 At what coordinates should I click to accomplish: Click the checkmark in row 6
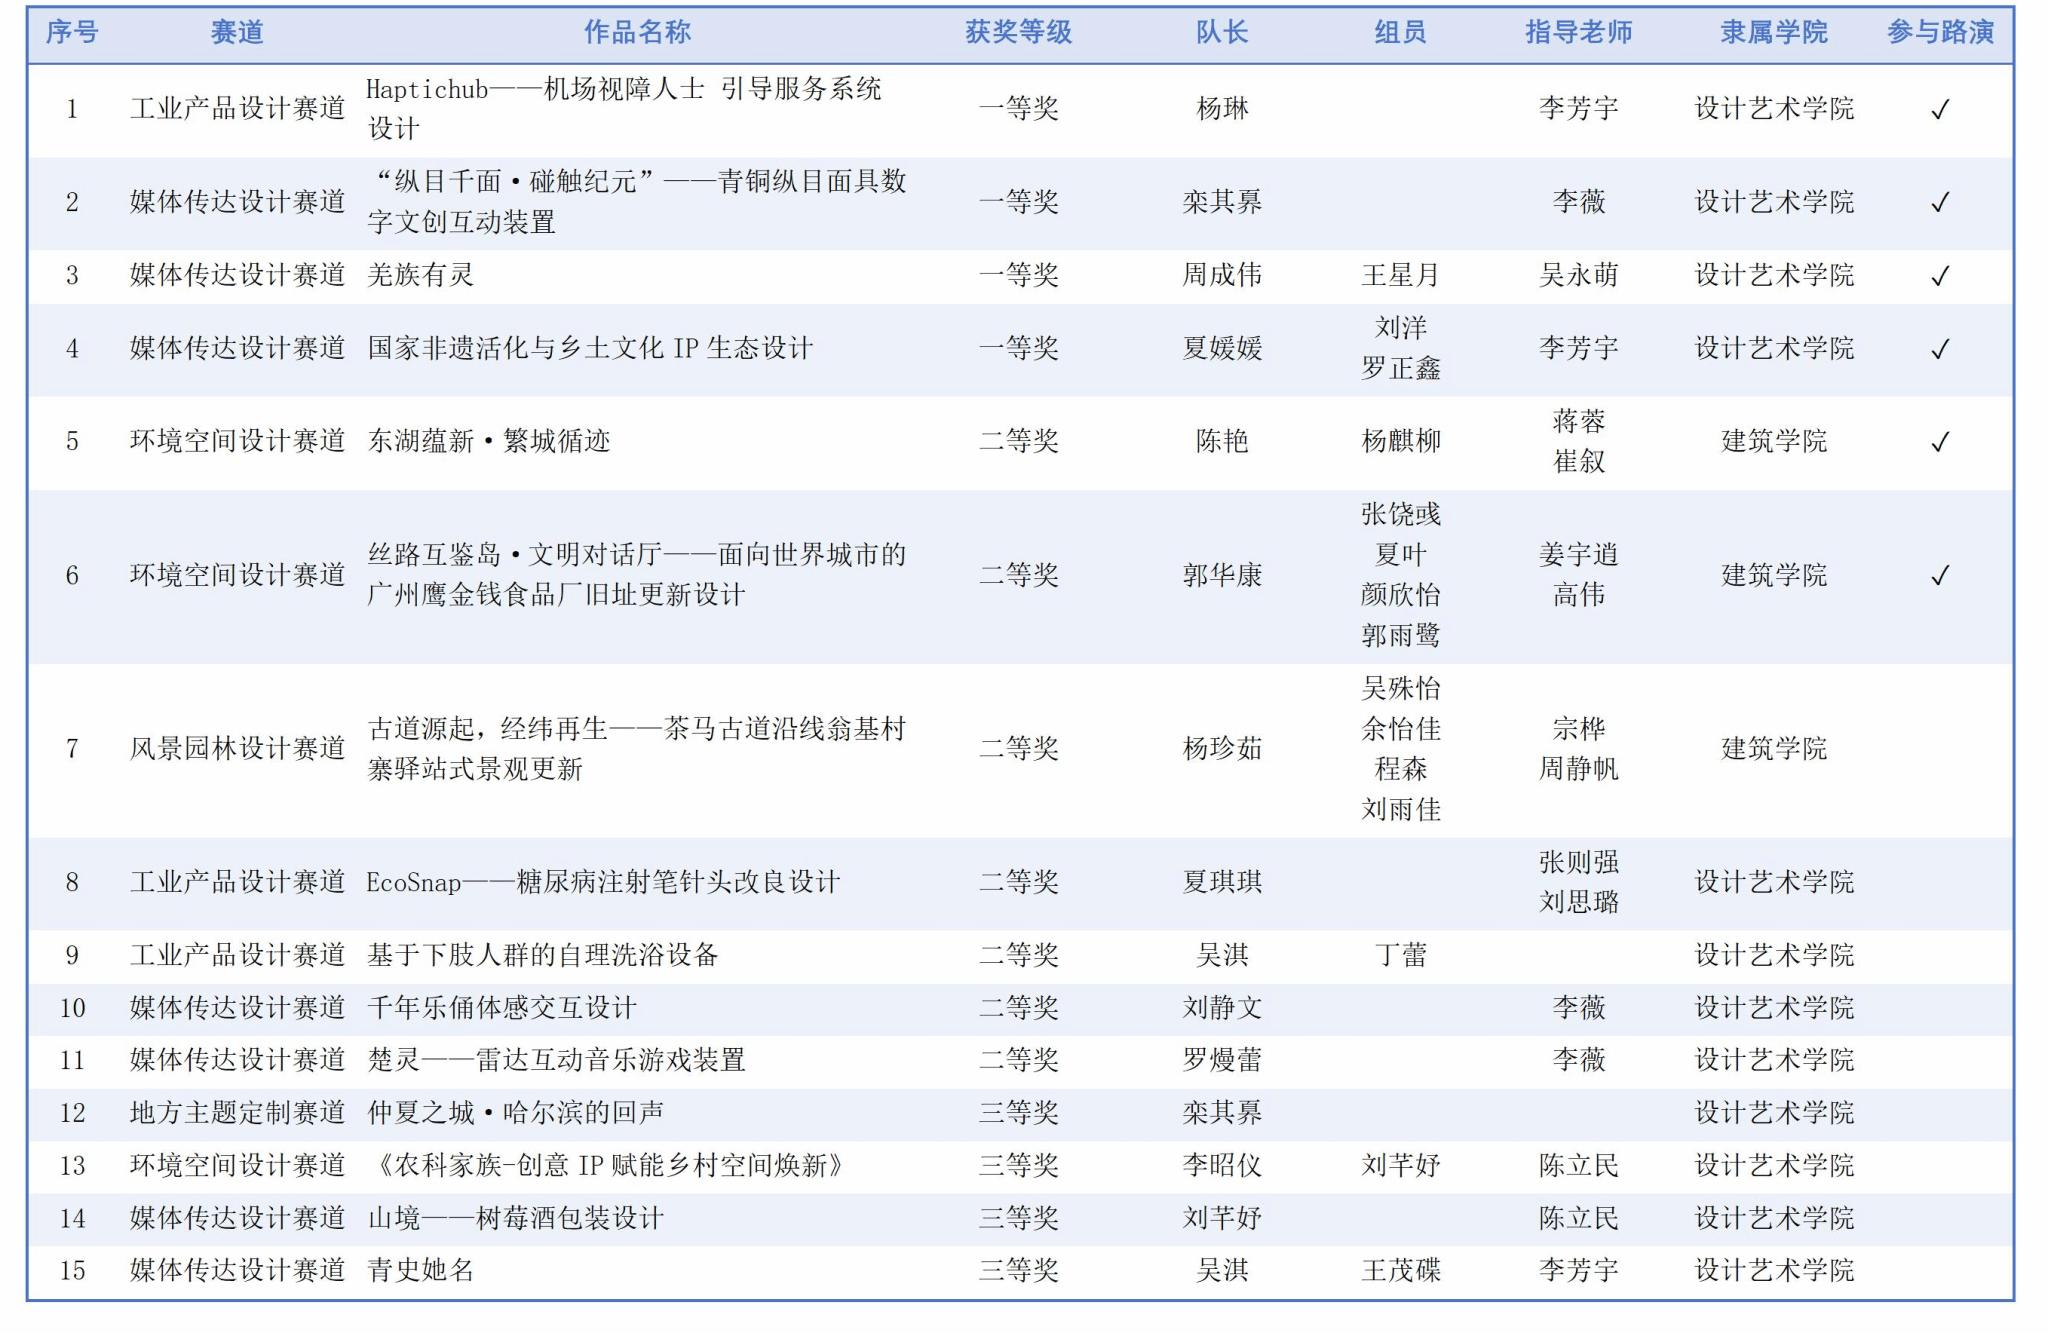pos(1940,575)
